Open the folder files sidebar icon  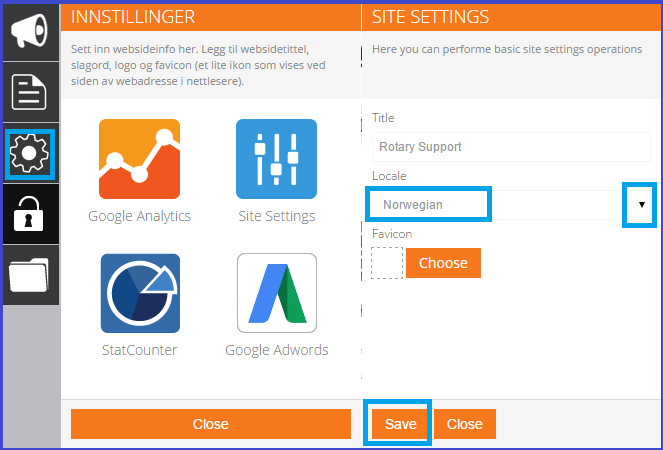(x=29, y=275)
